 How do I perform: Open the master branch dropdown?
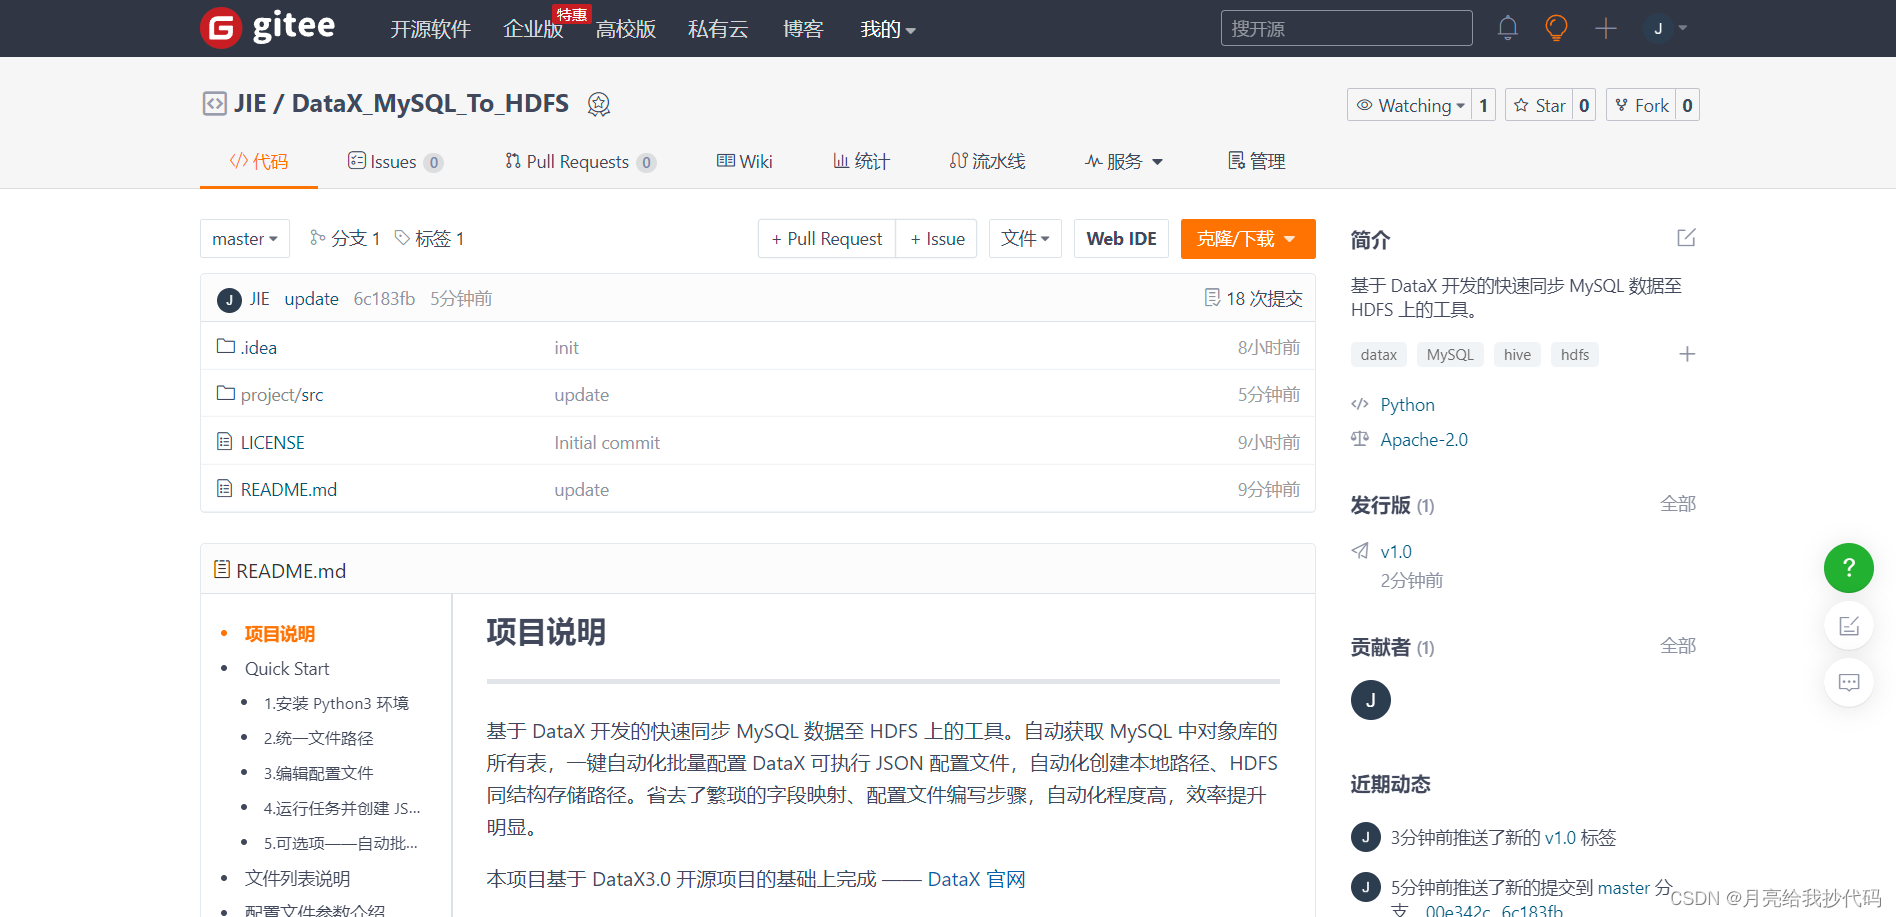(245, 239)
